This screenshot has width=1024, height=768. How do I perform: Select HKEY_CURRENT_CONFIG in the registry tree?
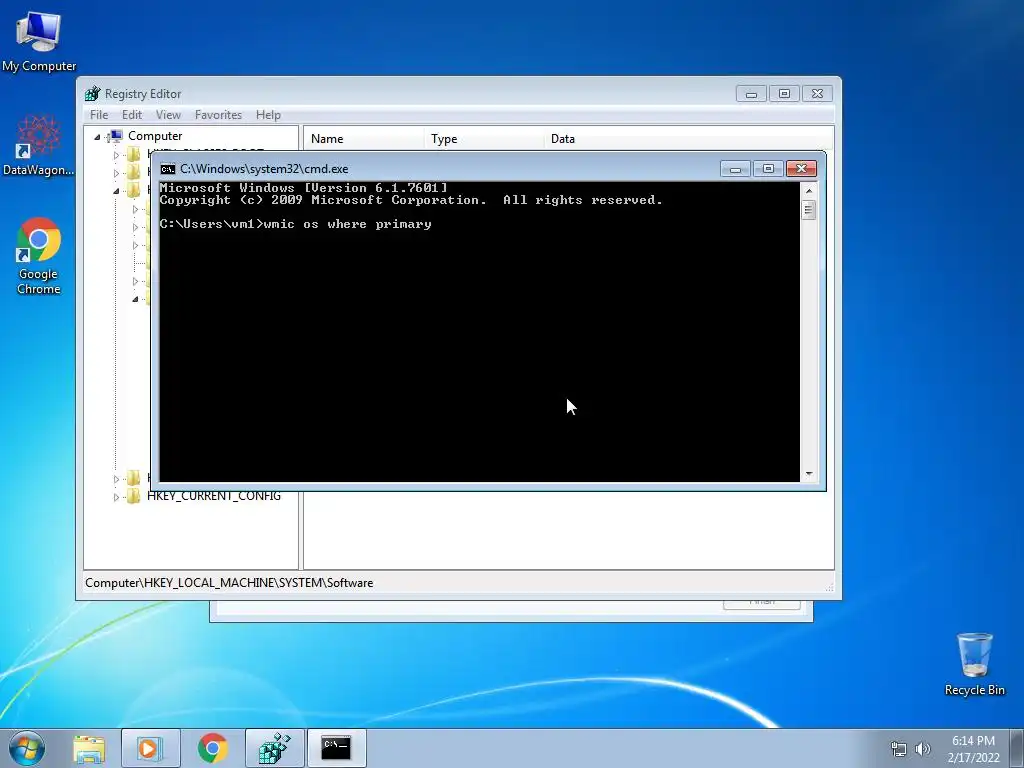214,496
